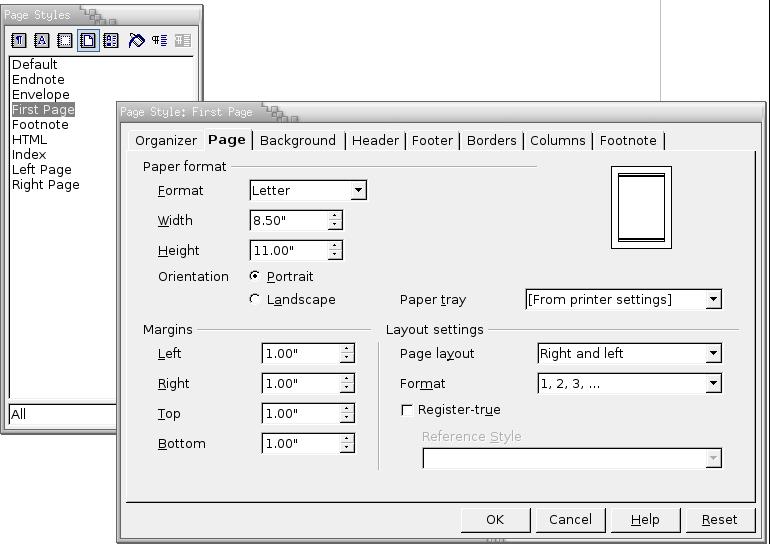Open the paper Format dropdown showing Letter
Screen dimensions: 770x544
pos(358,191)
